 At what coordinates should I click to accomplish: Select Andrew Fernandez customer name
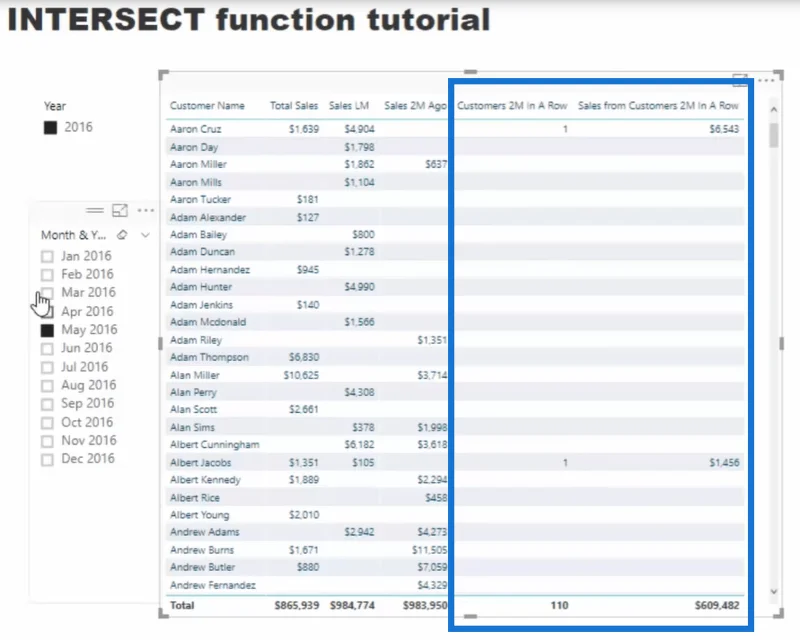tap(212, 585)
